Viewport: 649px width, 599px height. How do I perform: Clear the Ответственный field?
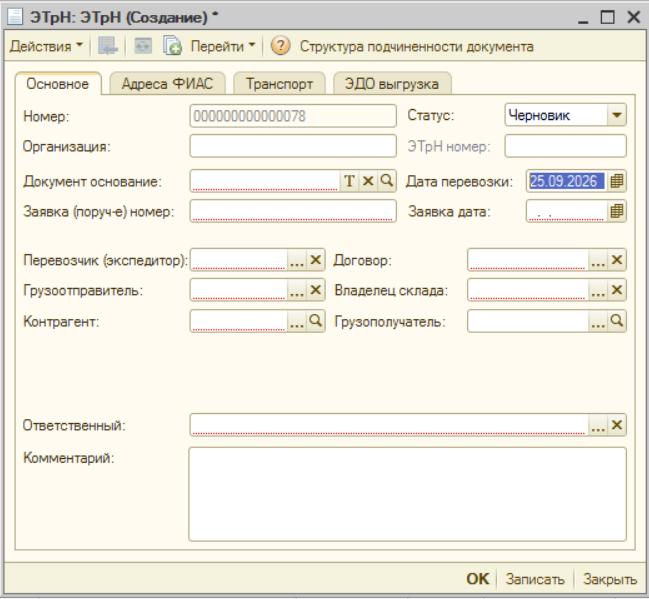pyautogui.click(x=617, y=425)
